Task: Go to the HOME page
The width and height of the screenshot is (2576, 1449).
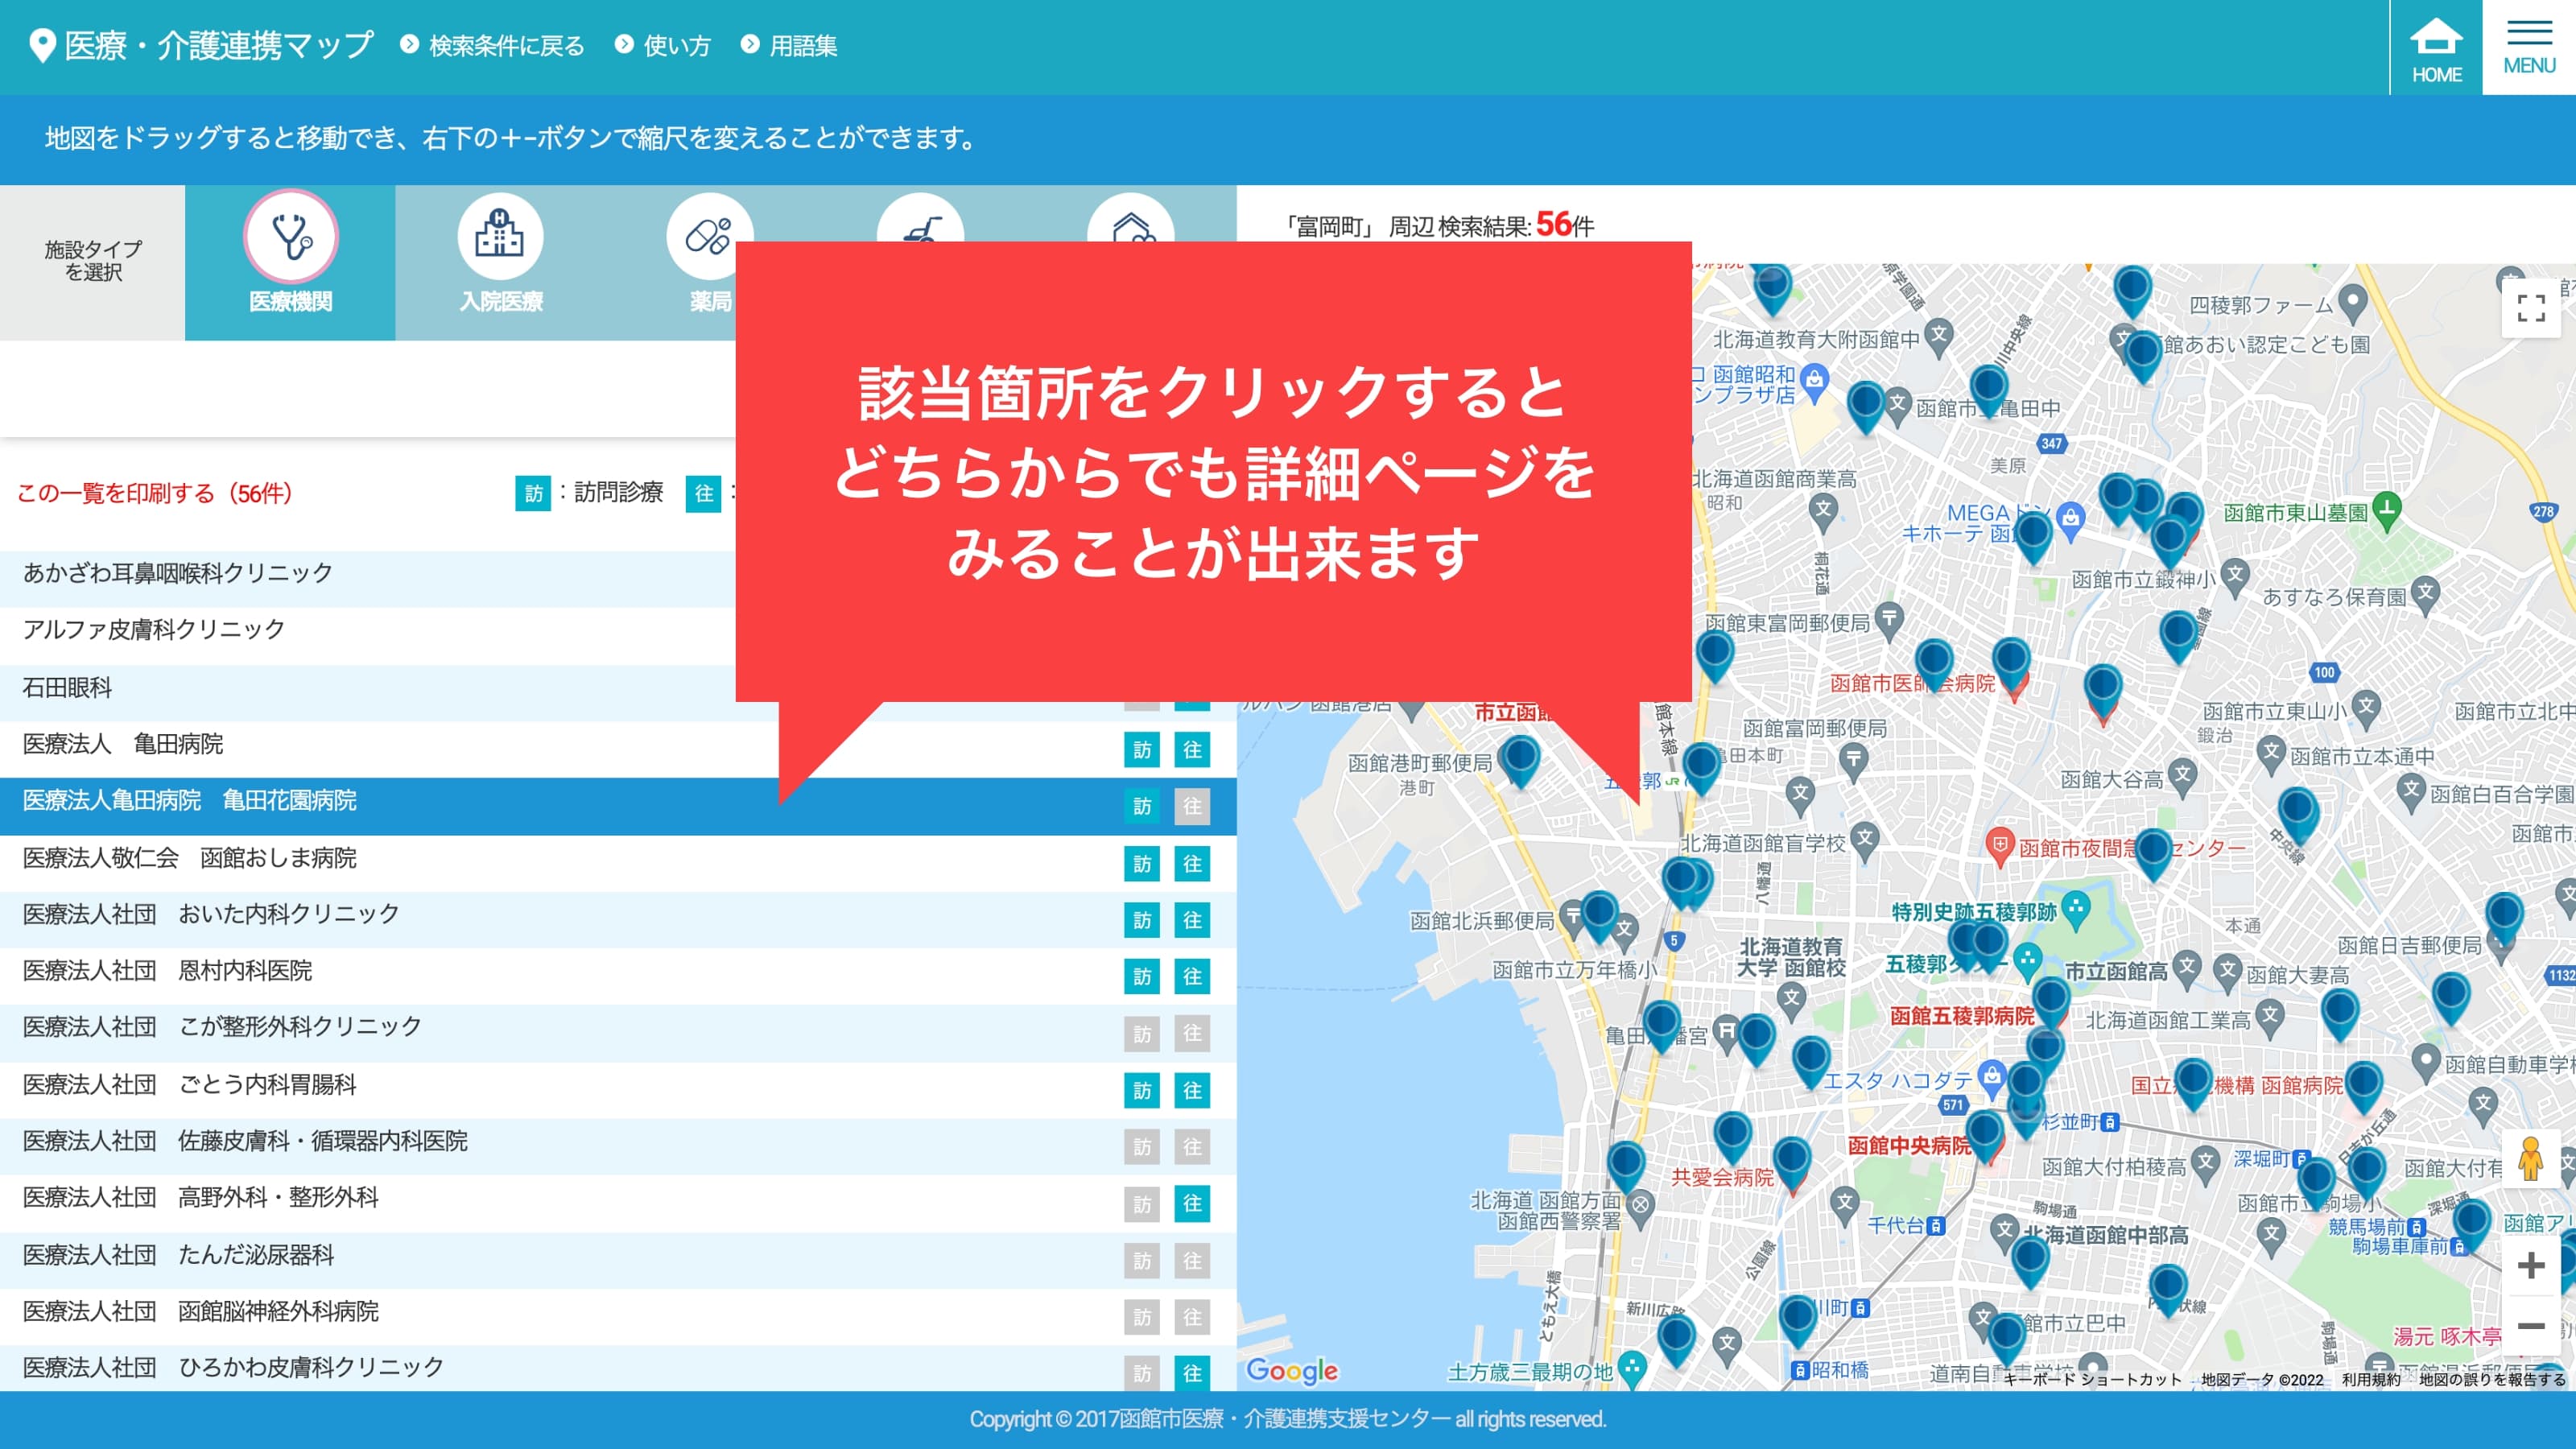Action: point(2436,48)
